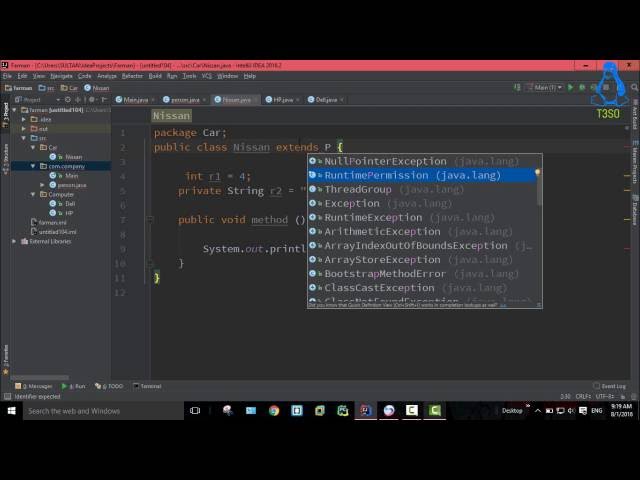Select Nissan class in project tree
This screenshot has height=480, width=640.
66,157
